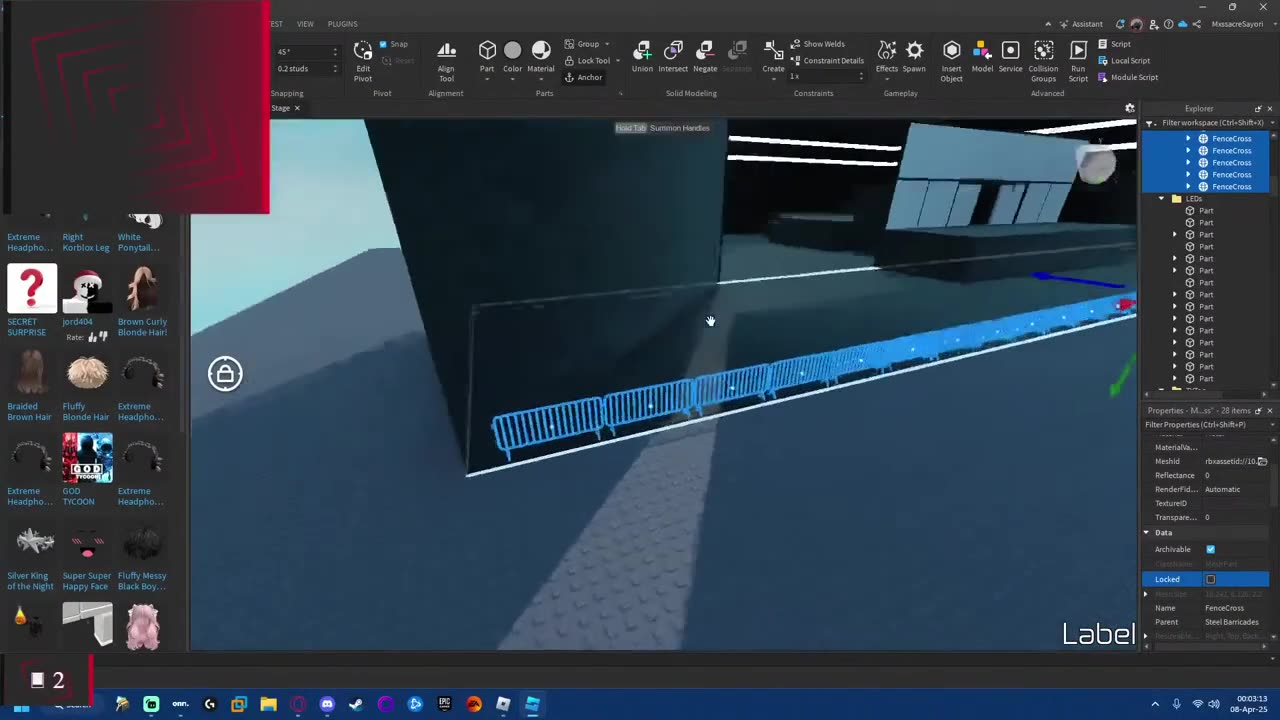The height and width of the screenshot is (720, 1280).
Task: Click the Negate tool
Action: point(705,57)
